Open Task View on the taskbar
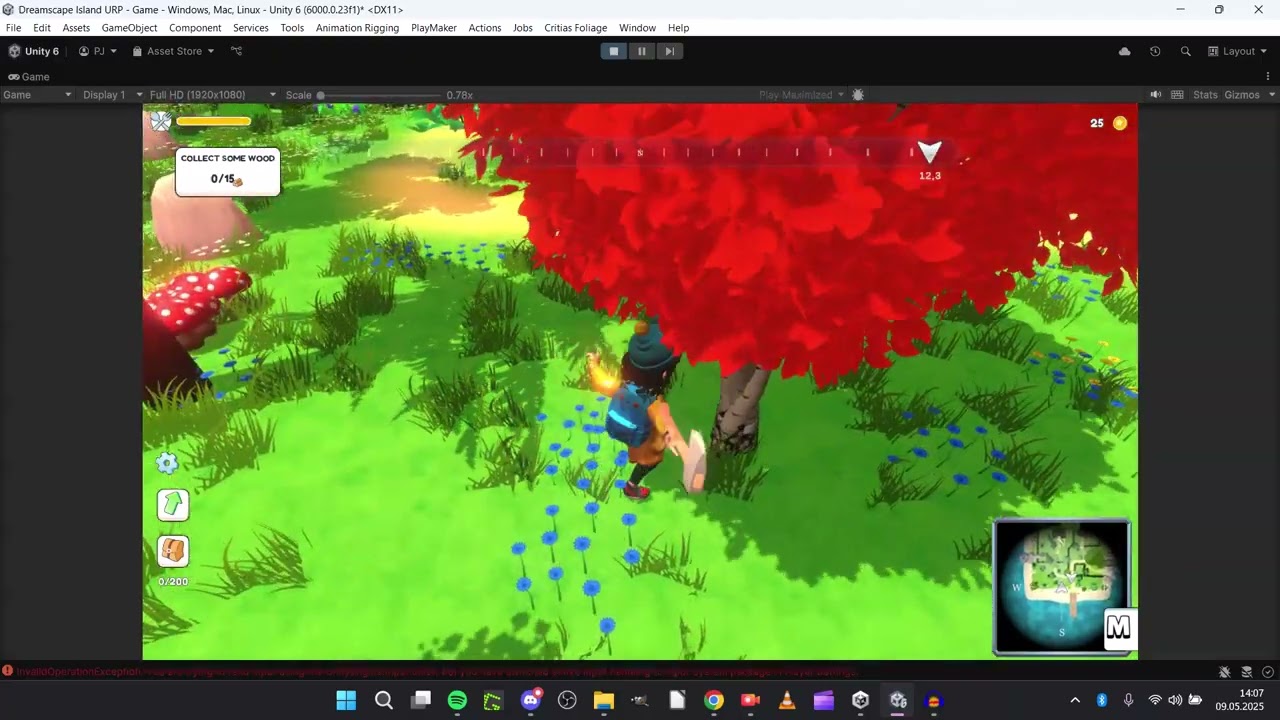This screenshot has height=720, width=1280. coord(421,700)
